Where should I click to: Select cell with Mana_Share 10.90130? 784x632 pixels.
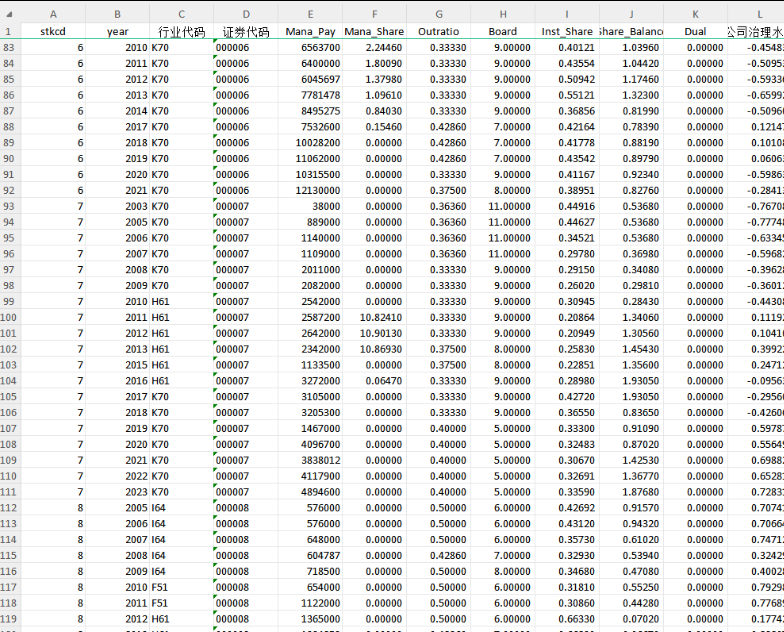(374, 334)
